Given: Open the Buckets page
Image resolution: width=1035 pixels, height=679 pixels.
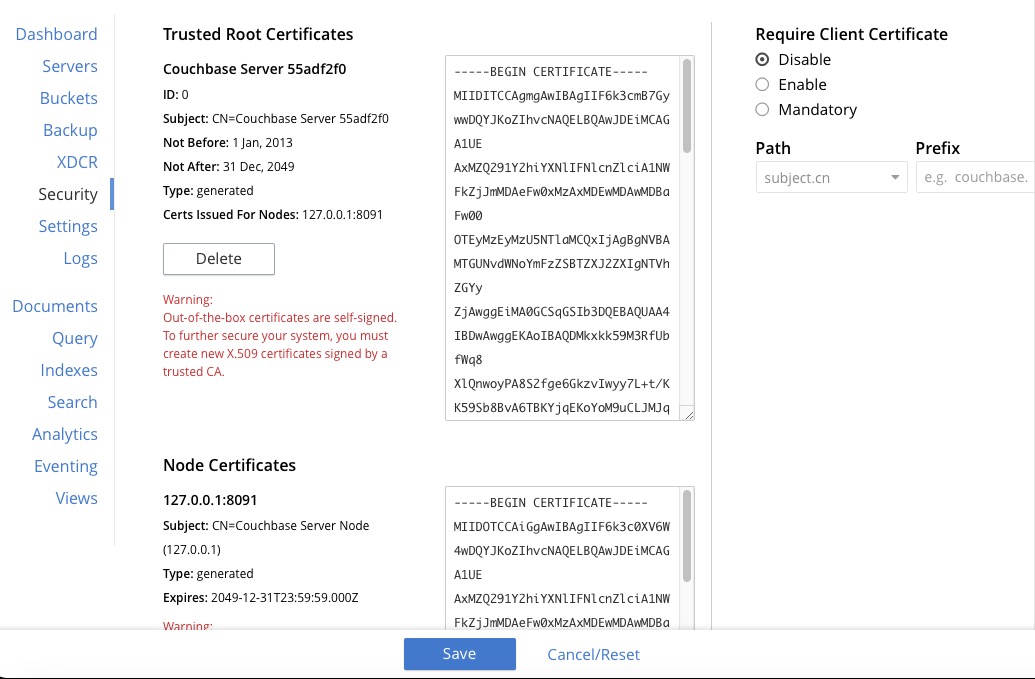Looking at the screenshot, I should click(x=66, y=98).
